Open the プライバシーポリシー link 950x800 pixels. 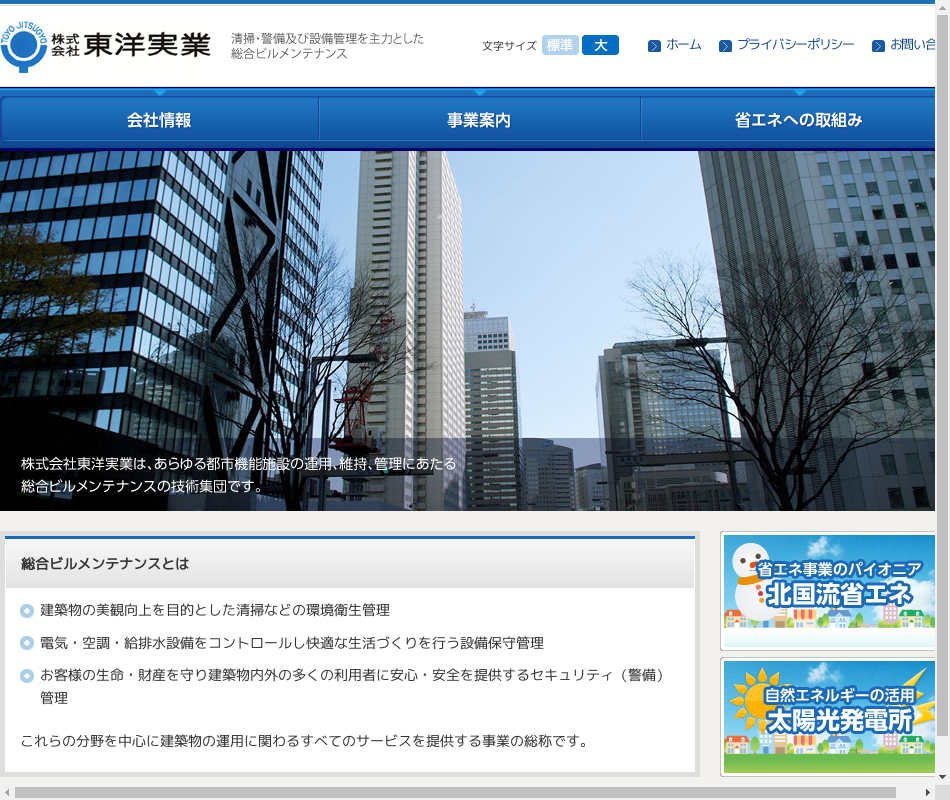click(796, 45)
